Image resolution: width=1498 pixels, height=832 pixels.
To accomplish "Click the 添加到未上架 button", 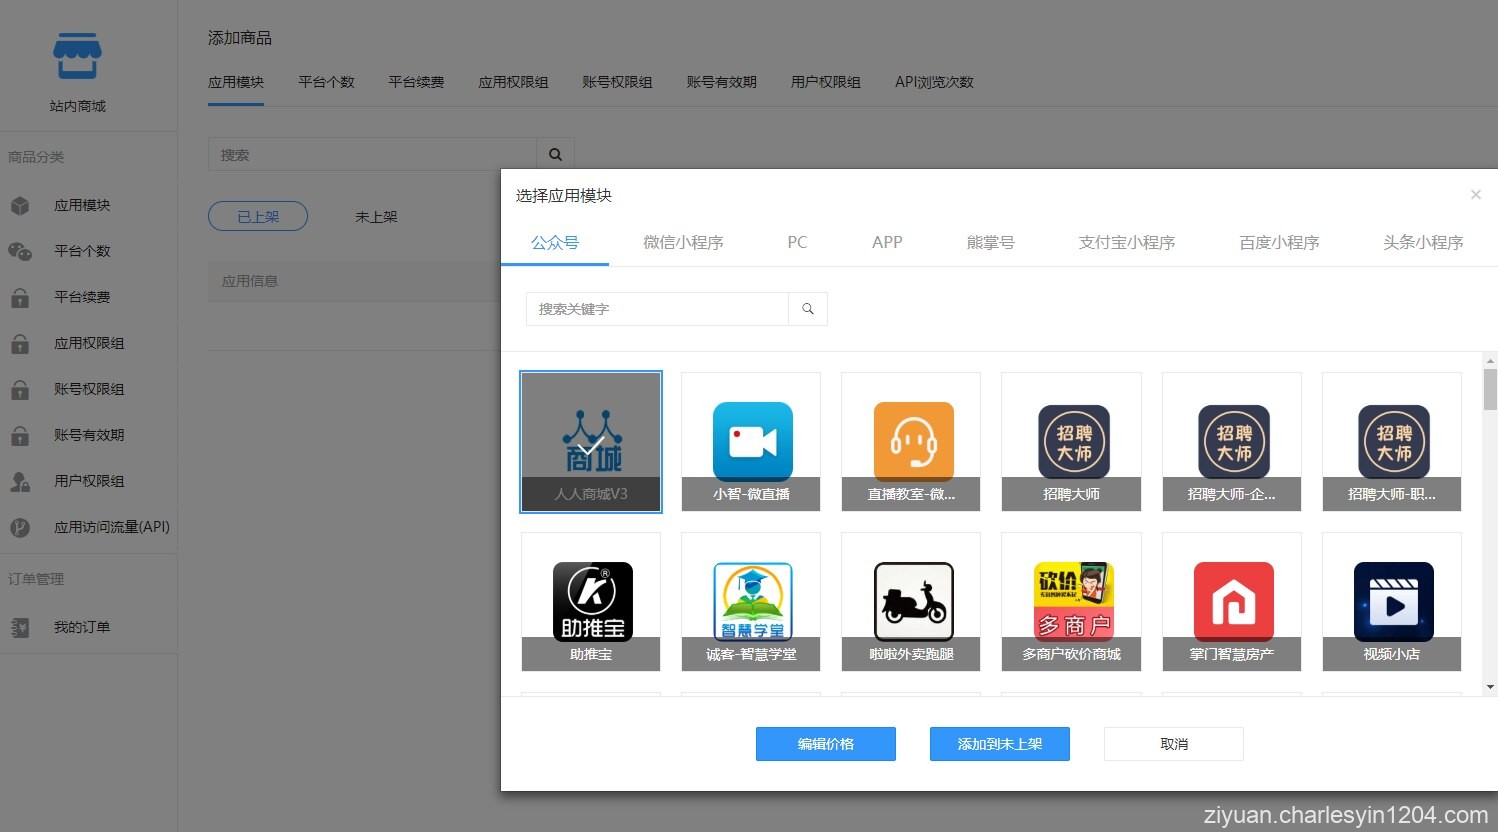I will point(999,743).
